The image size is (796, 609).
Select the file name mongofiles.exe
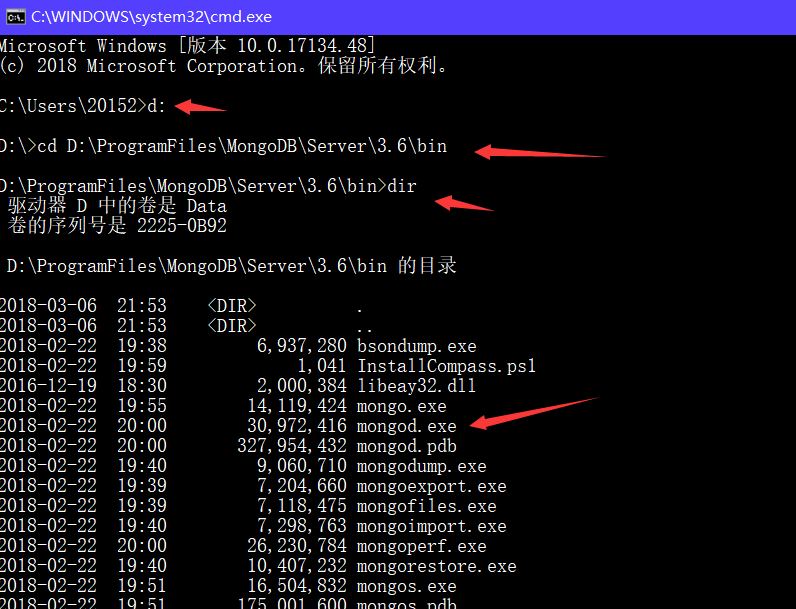(x=426, y=506)
